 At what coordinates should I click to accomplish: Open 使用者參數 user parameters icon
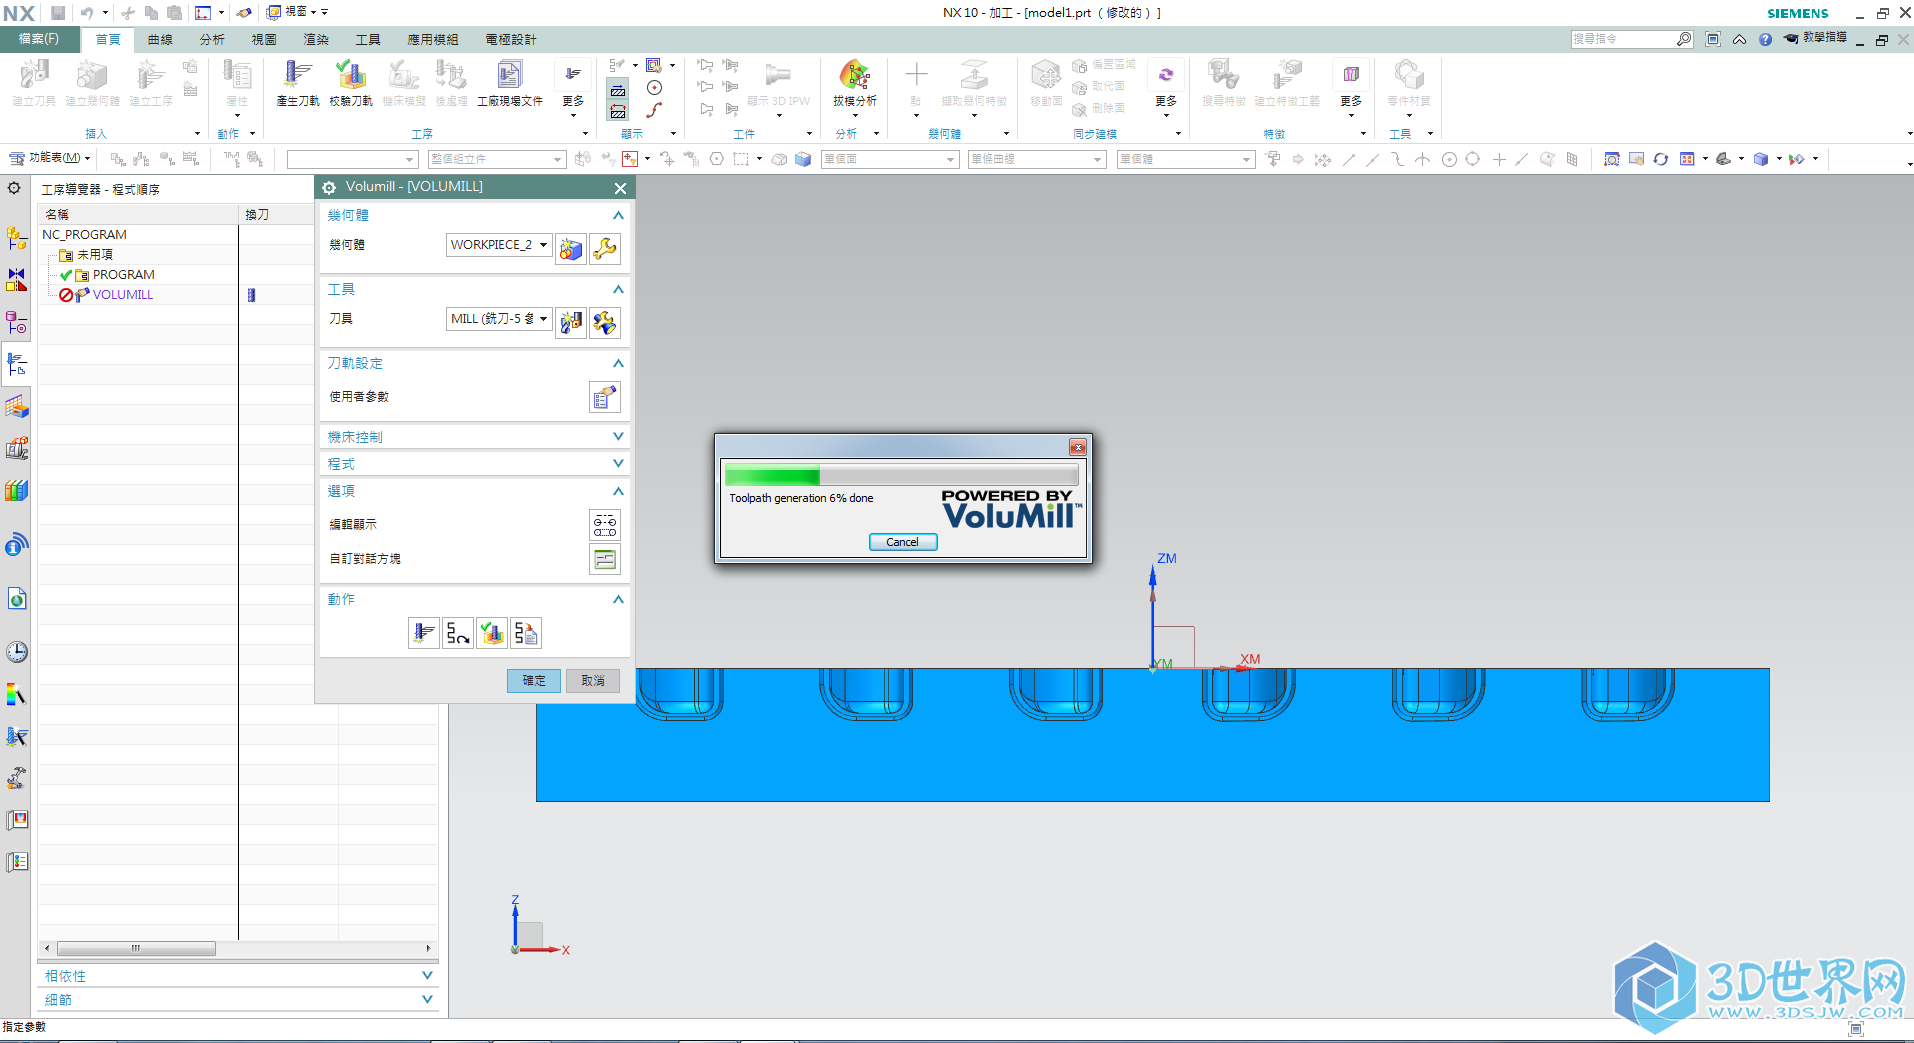(605, 398)
